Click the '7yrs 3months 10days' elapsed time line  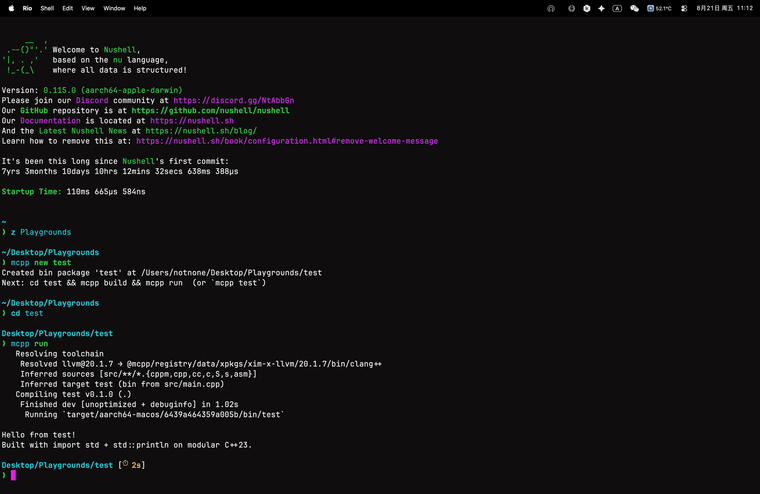click(x=120, y=172)
